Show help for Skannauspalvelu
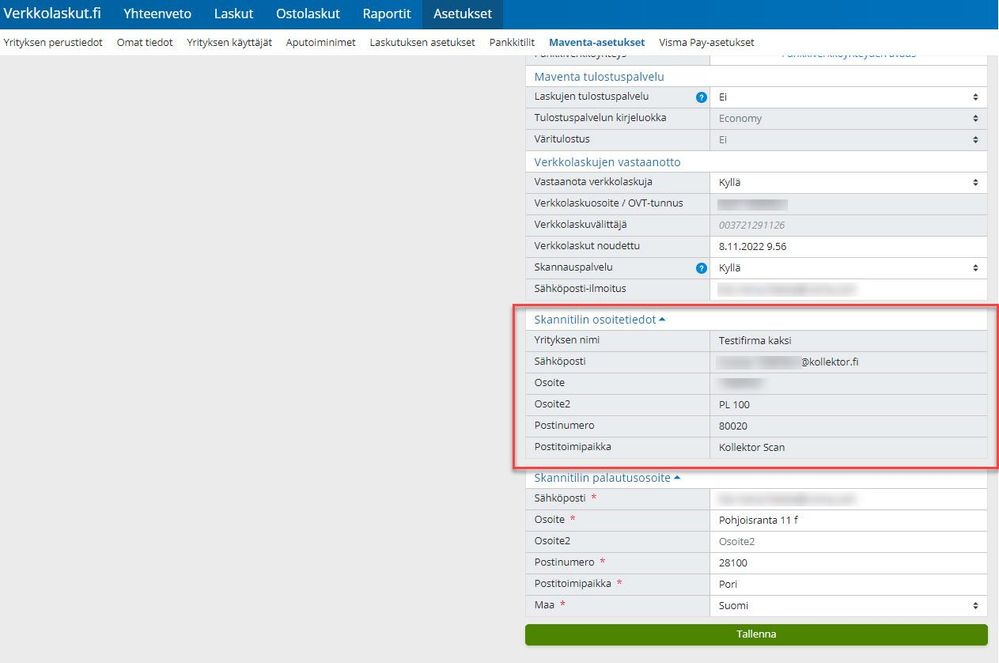Screen dimensions: 999x663 click(701, 268)
